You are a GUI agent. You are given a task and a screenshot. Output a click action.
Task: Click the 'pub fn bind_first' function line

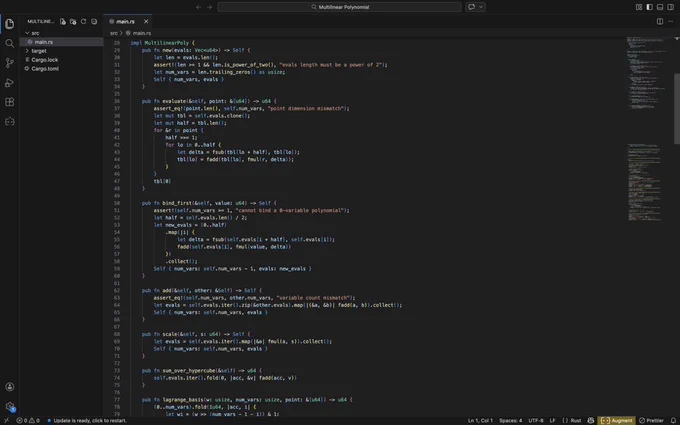click(x=209, y=203)
